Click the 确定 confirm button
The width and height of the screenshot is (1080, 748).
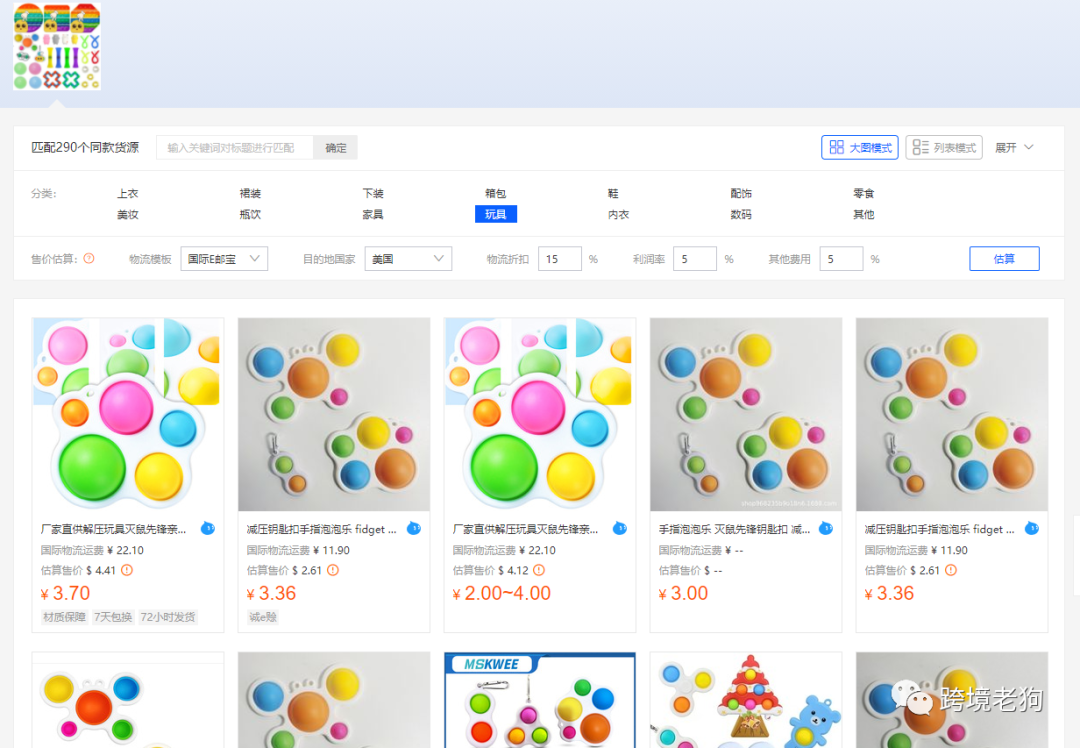pyautogui.click(x=335, y=147)
